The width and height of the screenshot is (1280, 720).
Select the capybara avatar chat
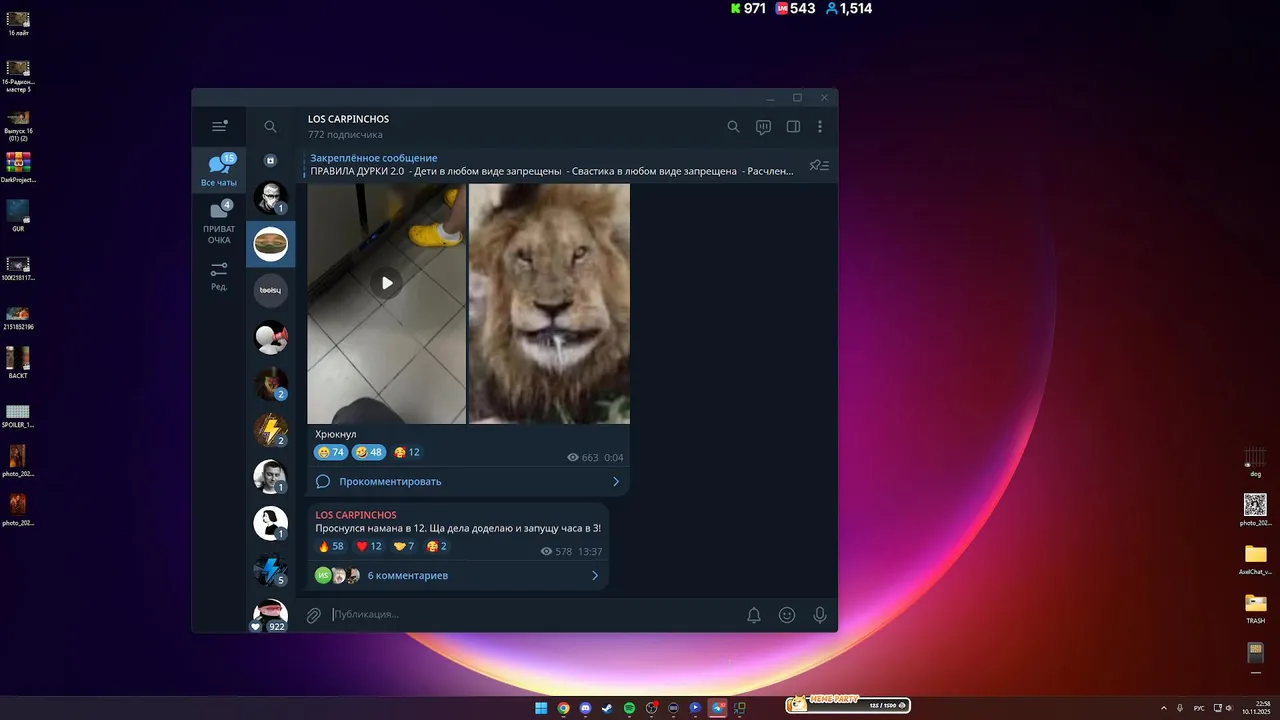[x=270, y=243]
